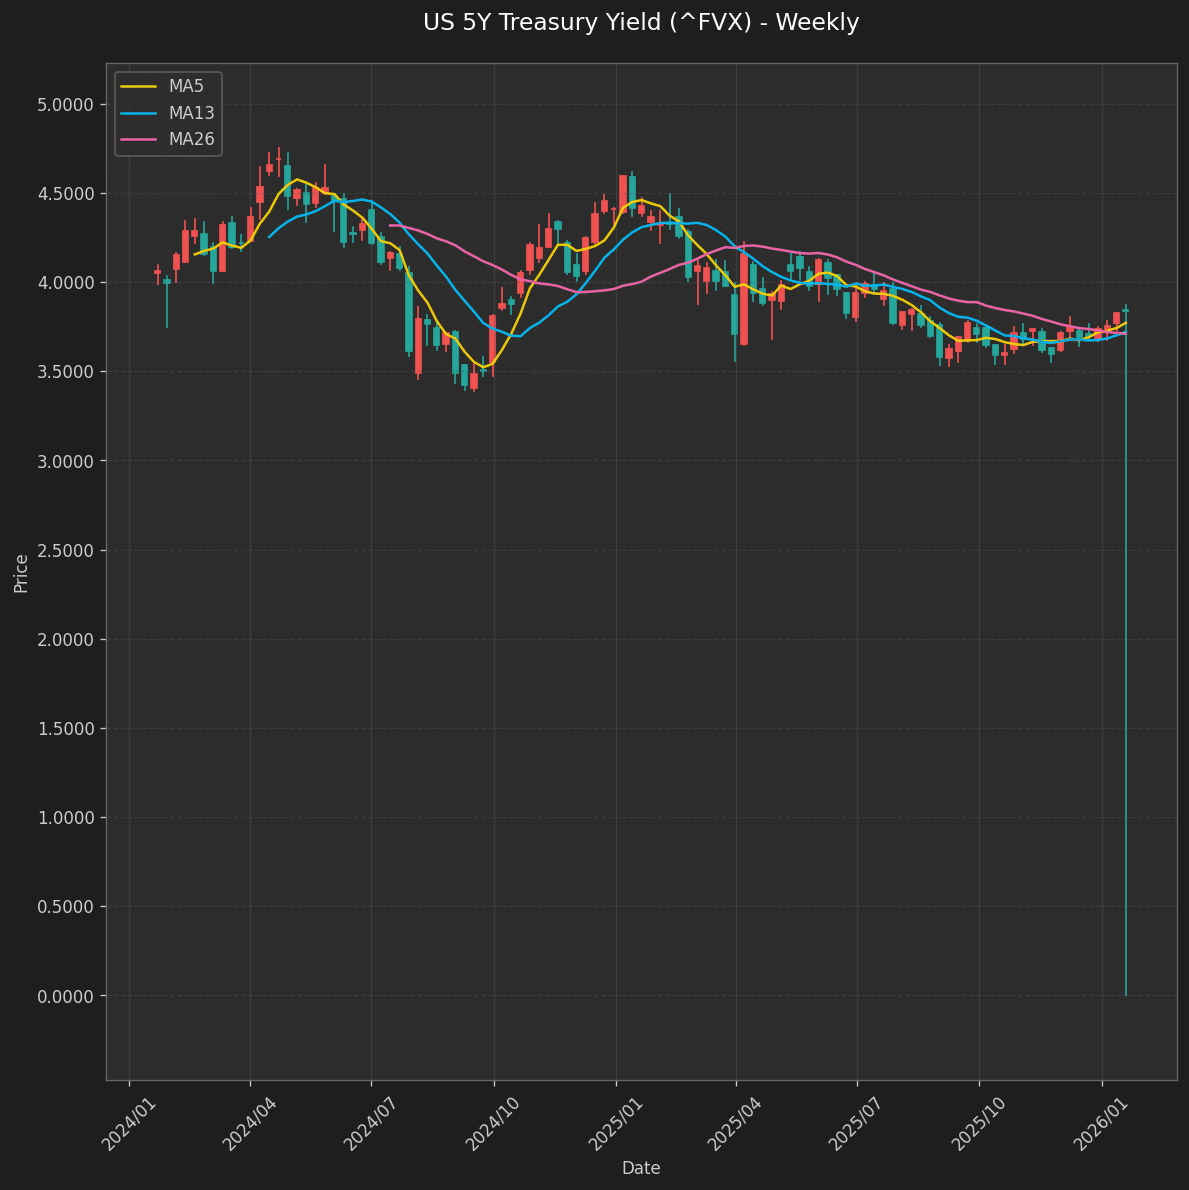Click the 1.0000 y-axis tick label
Viewport: 1189px width, 1190px height.
tap(65, 818)
